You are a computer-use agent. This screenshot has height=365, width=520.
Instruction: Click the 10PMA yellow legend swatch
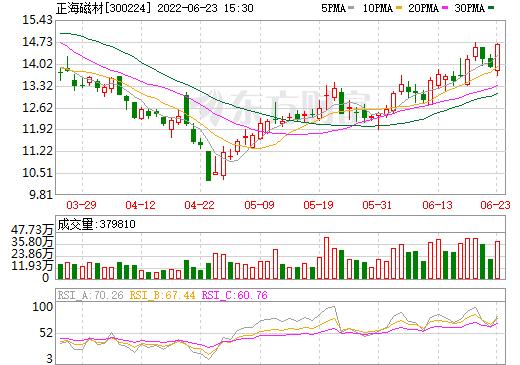398,8
